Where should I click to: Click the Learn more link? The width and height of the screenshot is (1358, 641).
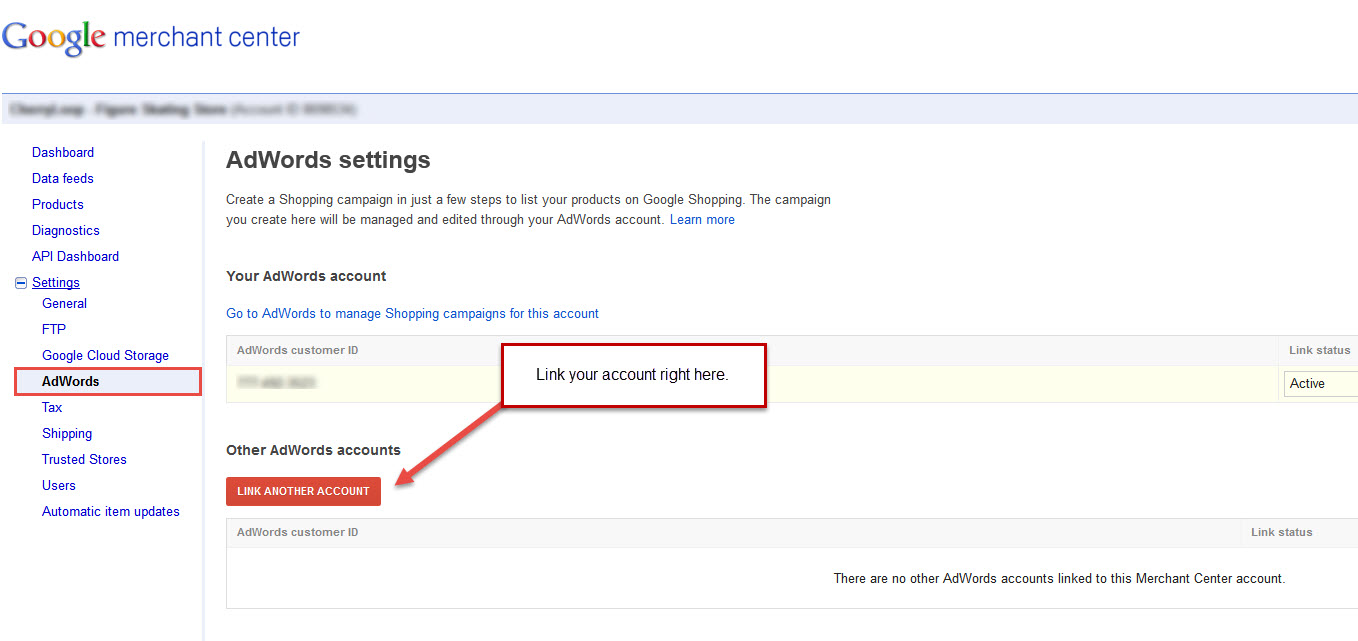[x=702, y=220]
